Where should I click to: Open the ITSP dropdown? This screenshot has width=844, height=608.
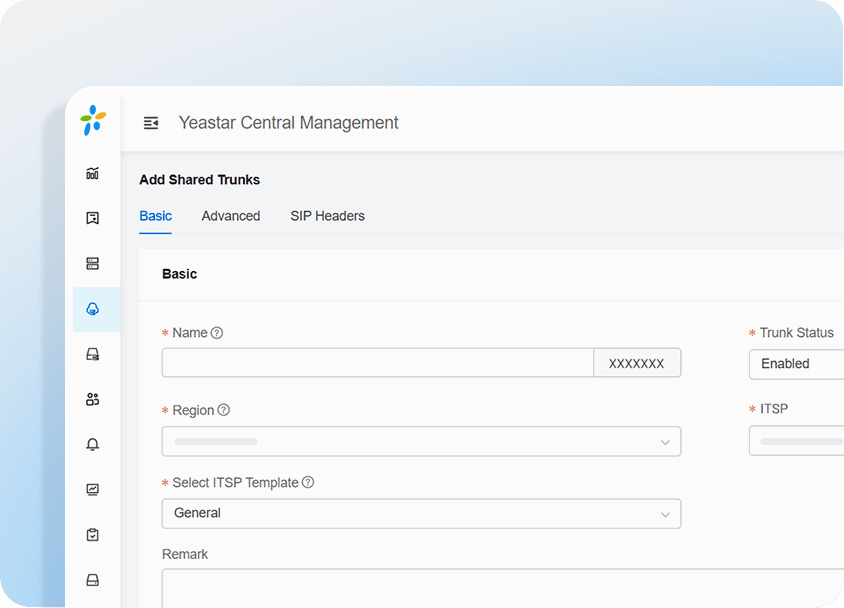coord(797,441)
